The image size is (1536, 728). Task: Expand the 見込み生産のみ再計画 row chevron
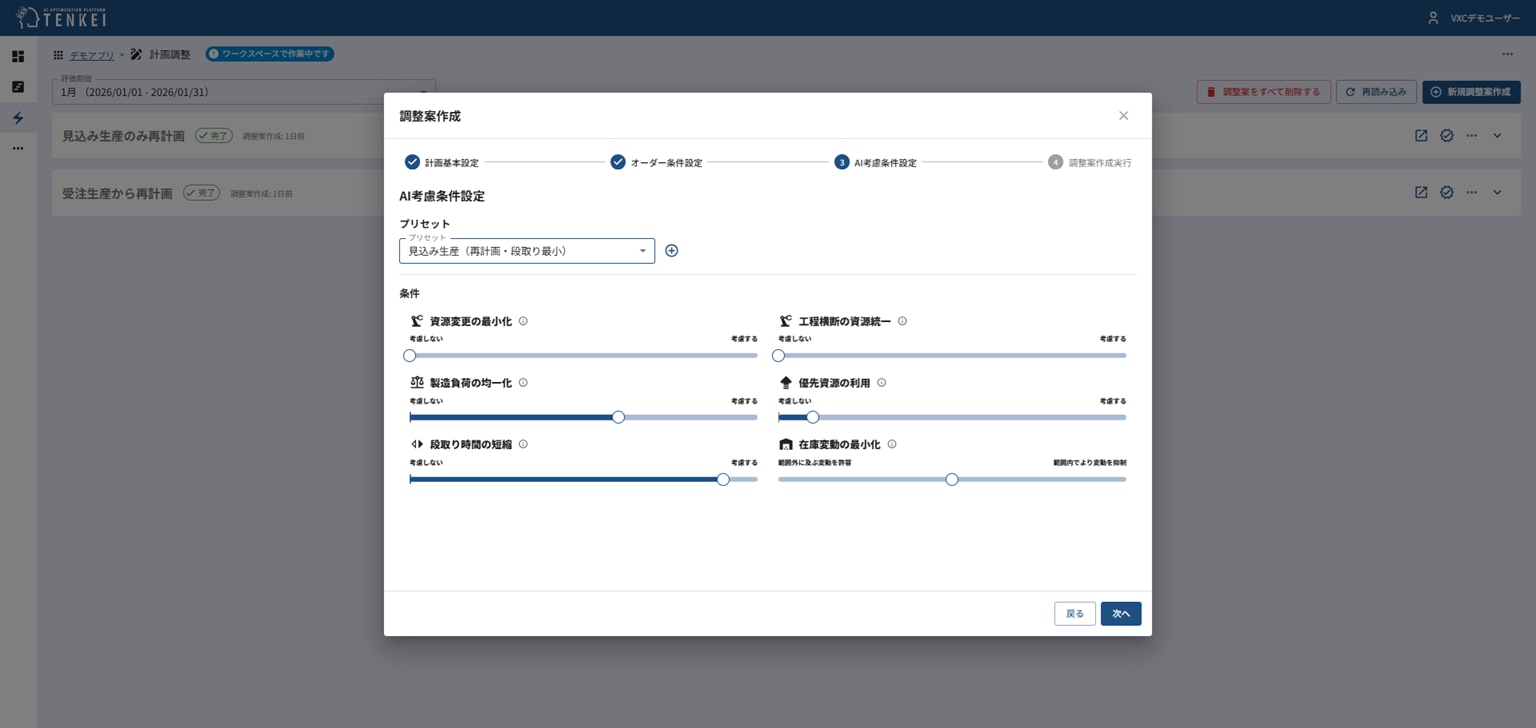[1497, 135]
